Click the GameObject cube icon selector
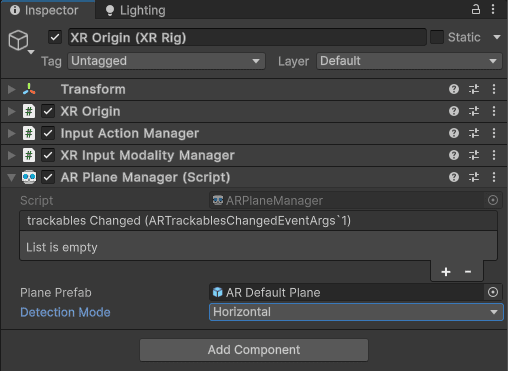This screenshot has width=508, height=371. [19, 40]
